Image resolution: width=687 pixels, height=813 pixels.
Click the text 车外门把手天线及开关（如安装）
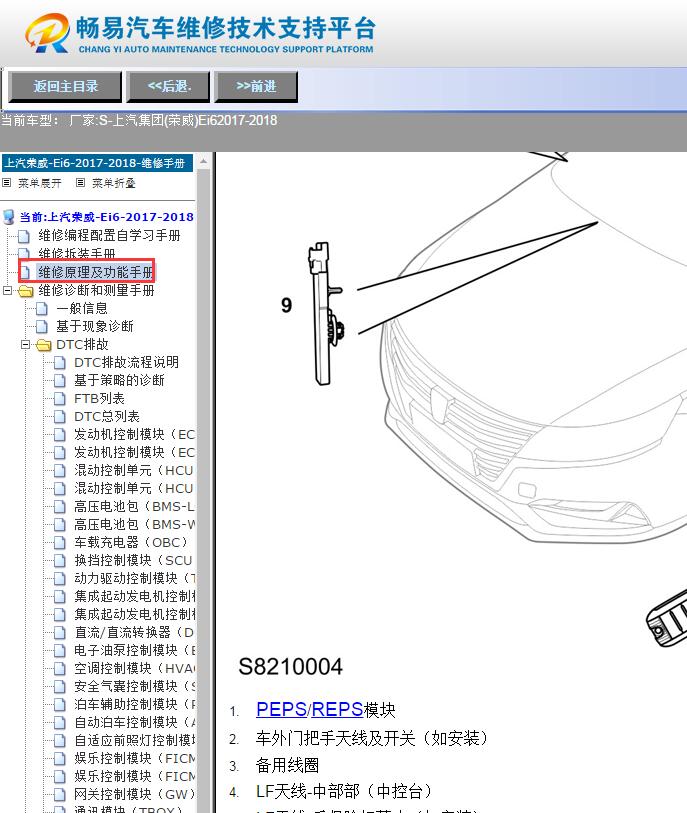click(x=372, y=738)
